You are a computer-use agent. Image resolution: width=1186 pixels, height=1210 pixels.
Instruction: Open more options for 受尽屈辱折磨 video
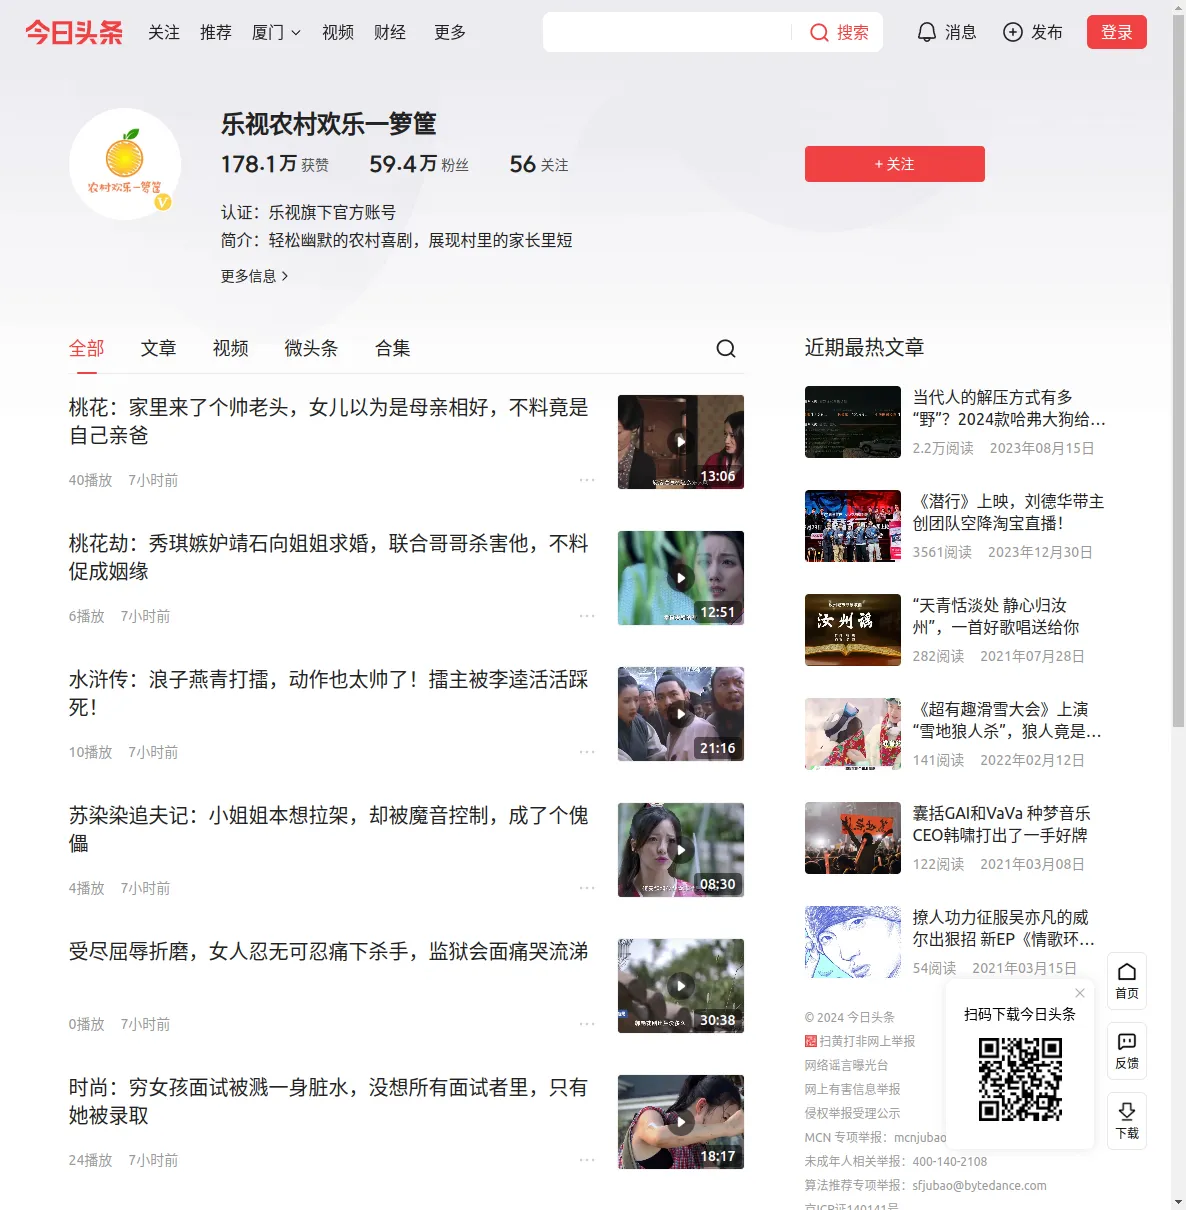coord(587,1024)
